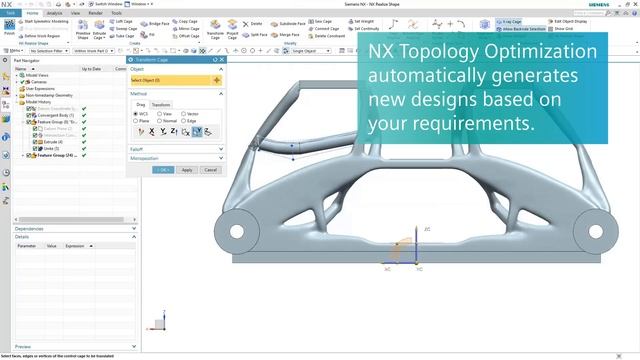
Task: Select the Plane radio button
Action: (136, 121)
